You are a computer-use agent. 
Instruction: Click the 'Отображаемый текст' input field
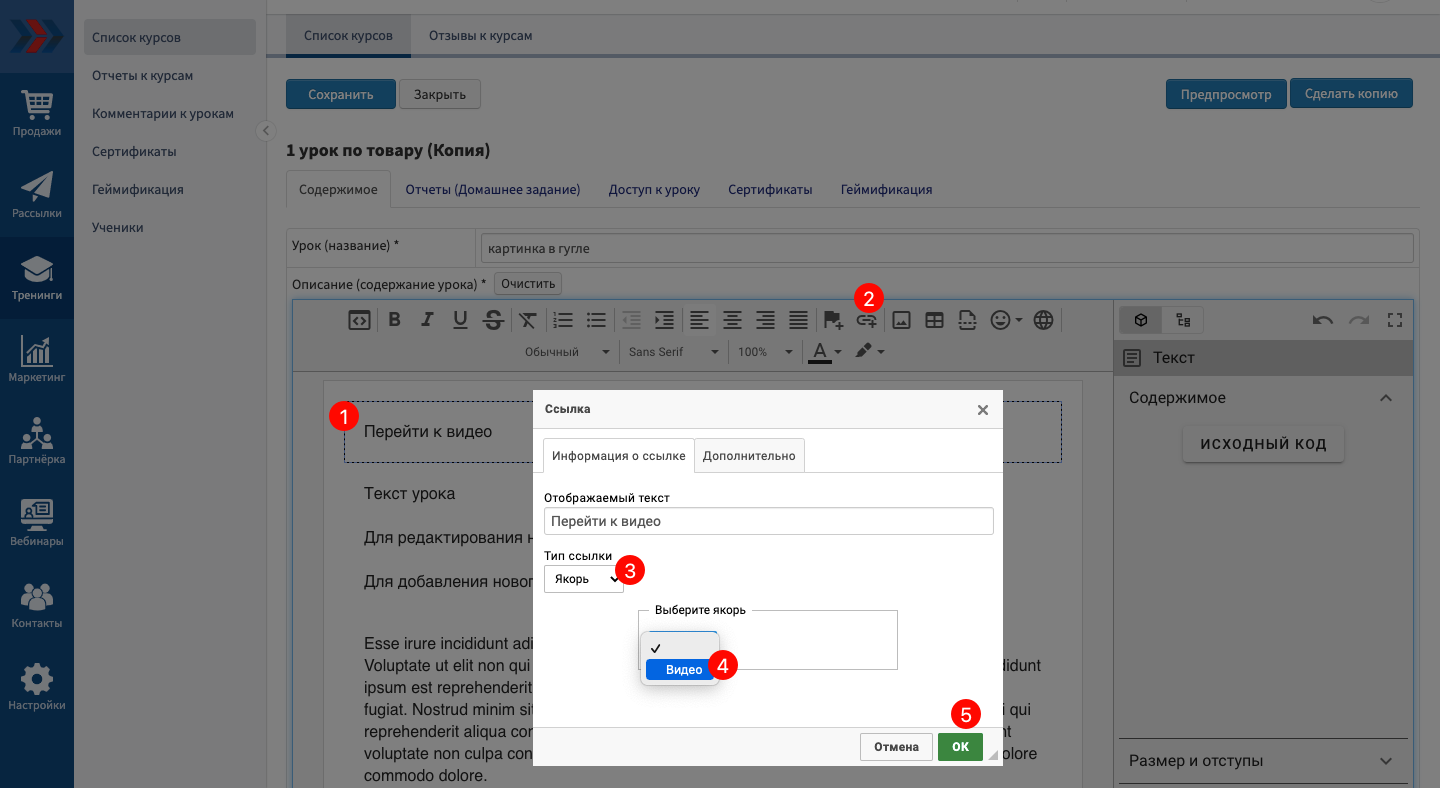tap(768, 521)
